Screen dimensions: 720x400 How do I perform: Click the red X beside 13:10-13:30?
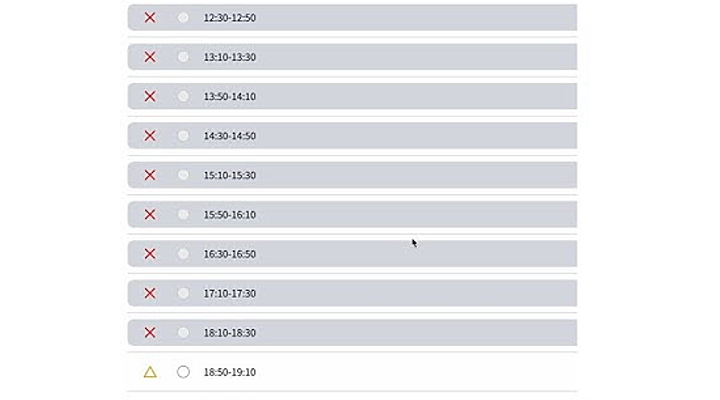[150, 57]
